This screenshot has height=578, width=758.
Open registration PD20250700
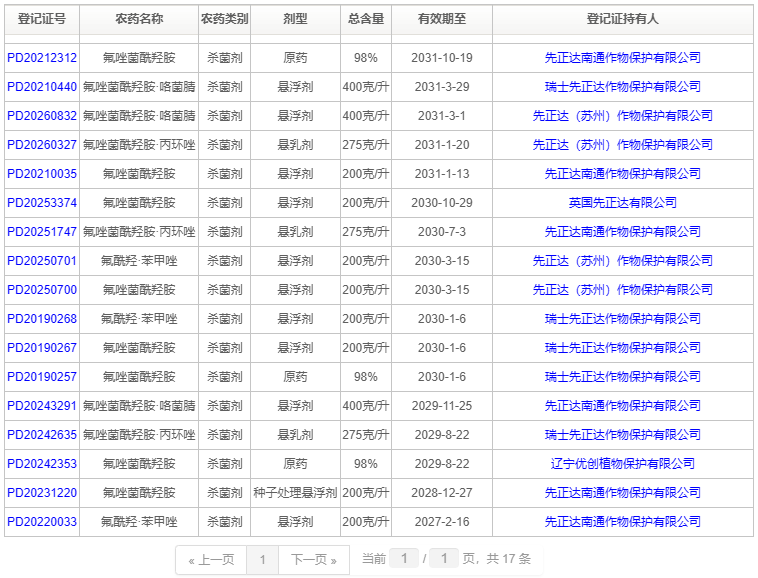pos(42,290)
